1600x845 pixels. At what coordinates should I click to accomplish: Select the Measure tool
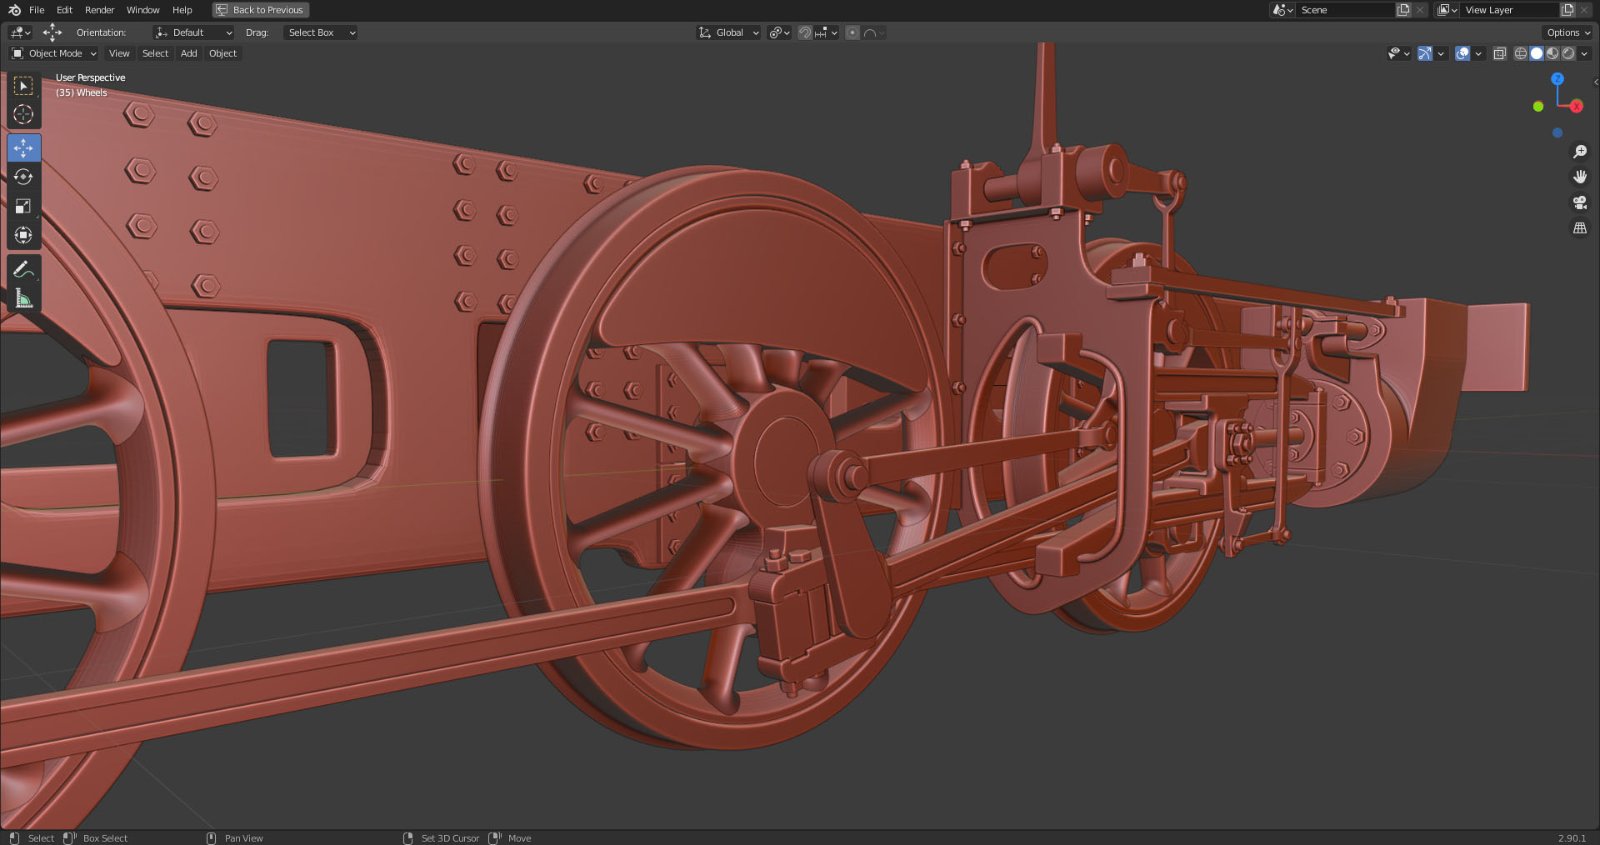pyautogui.click(x=23, y=298)
